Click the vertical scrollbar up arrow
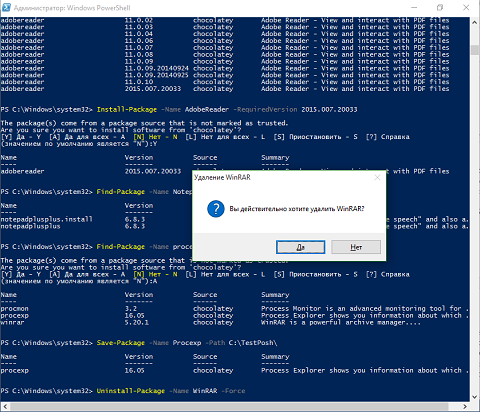Screen dimensions: 480x412 tap(474, 22)
